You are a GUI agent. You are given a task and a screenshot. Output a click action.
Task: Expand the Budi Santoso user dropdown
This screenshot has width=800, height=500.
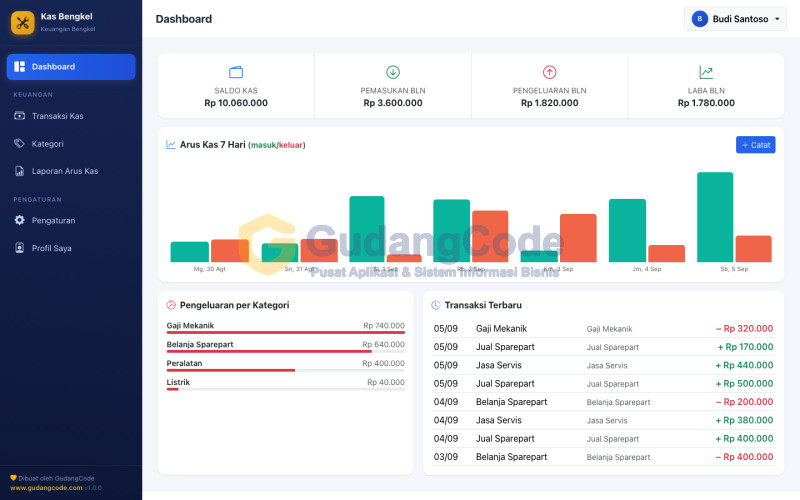pyautogui.click(x=735, y=19)
